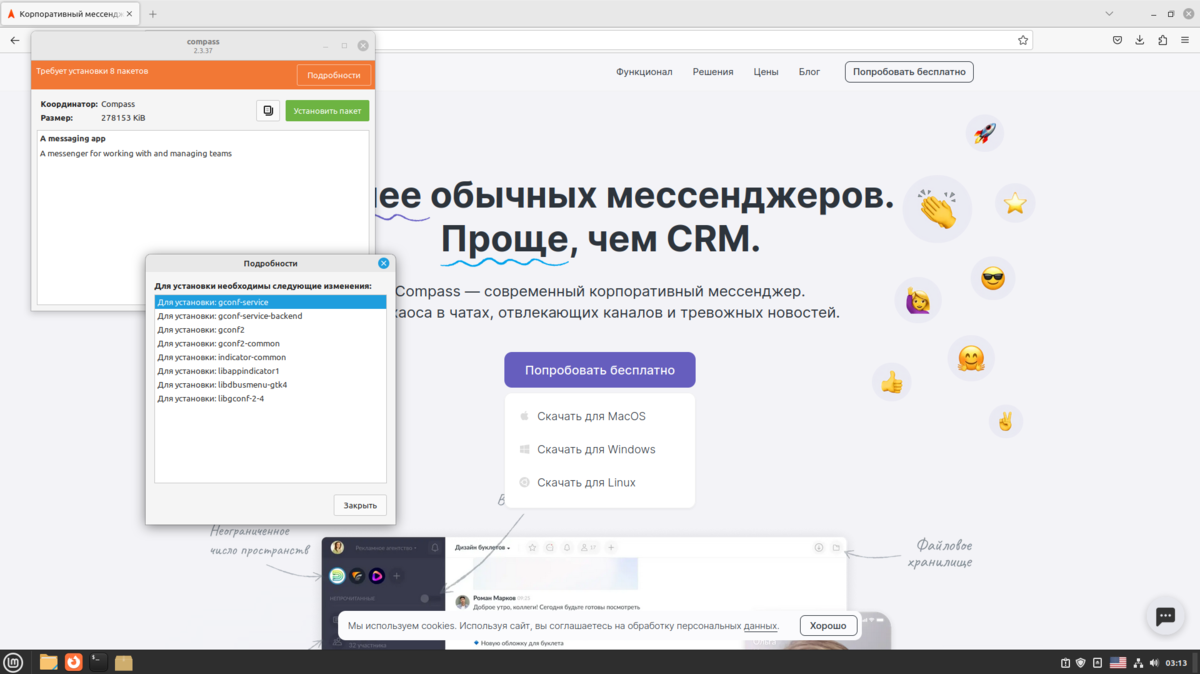Open the Linux Mint start menu

click(14, 662)
